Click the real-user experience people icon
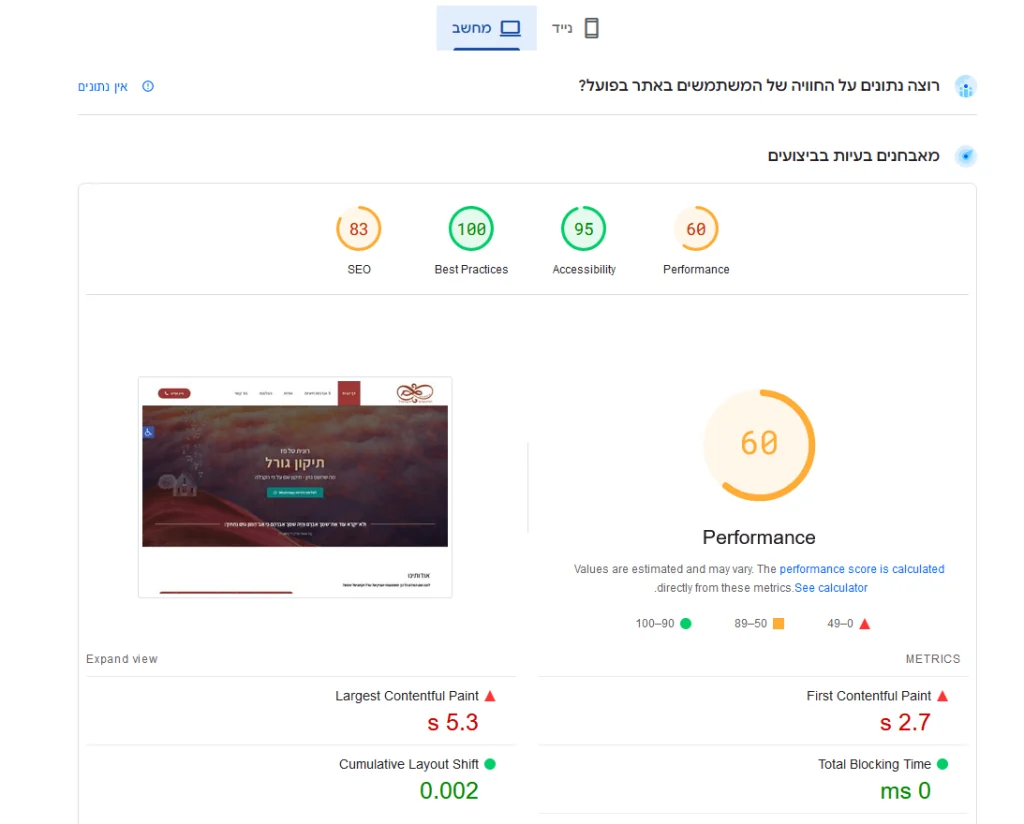 [x=965, y=86]
